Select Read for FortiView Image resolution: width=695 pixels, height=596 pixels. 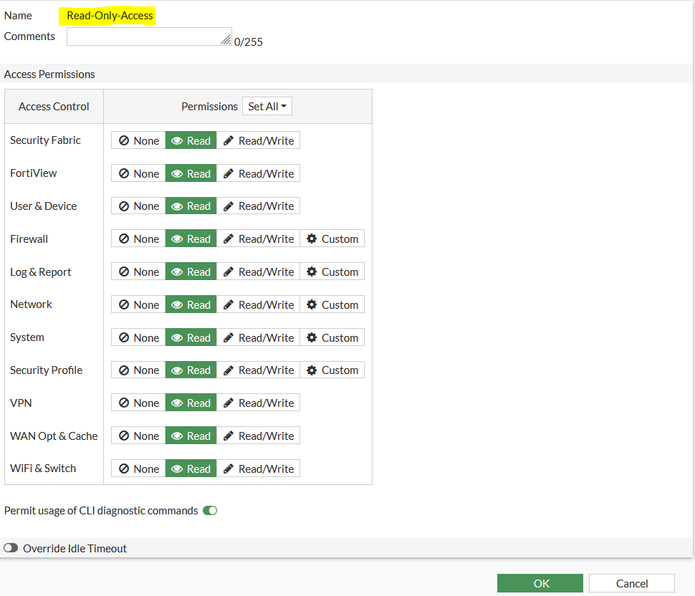click(x=191, y=173)
